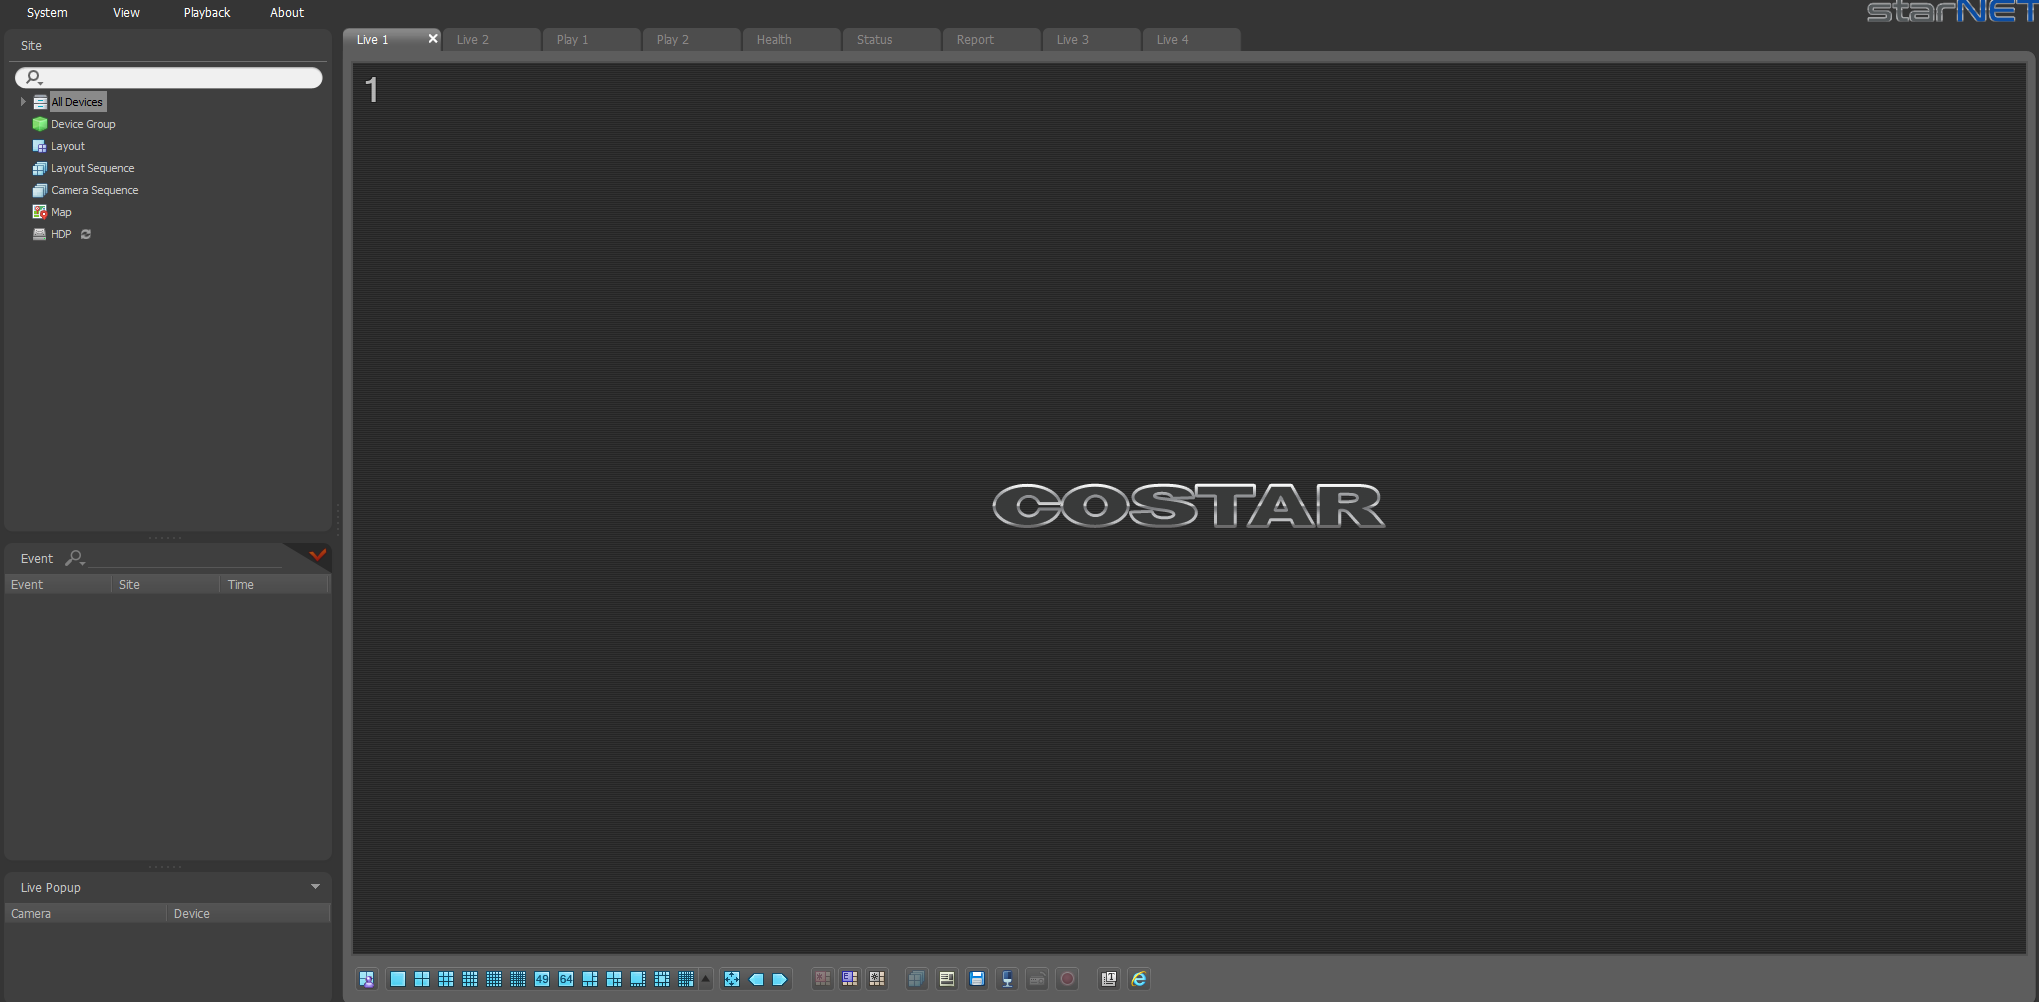Select Layout Sequence in the site tree
Viewport: 2039px width, 1002px height.
click(x=92, y=168)
